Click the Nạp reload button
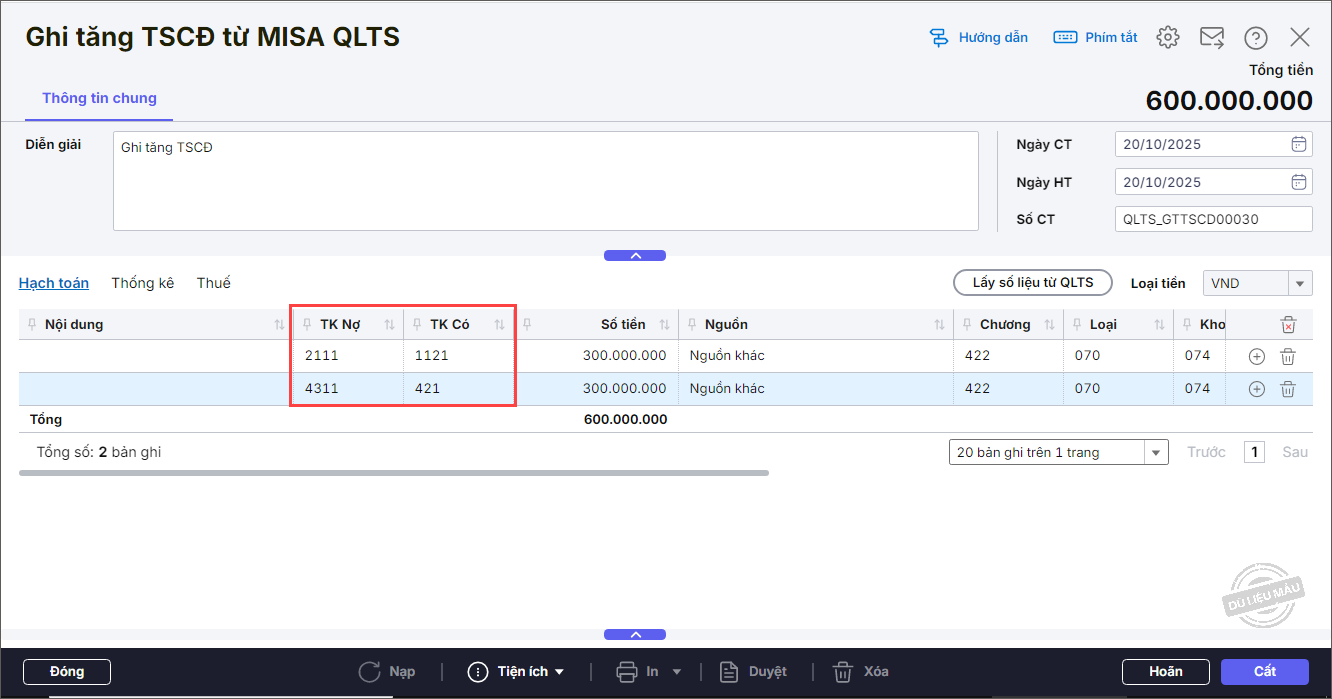The height and width of the screenshot is (699, 1332). [x=387, y=672]
